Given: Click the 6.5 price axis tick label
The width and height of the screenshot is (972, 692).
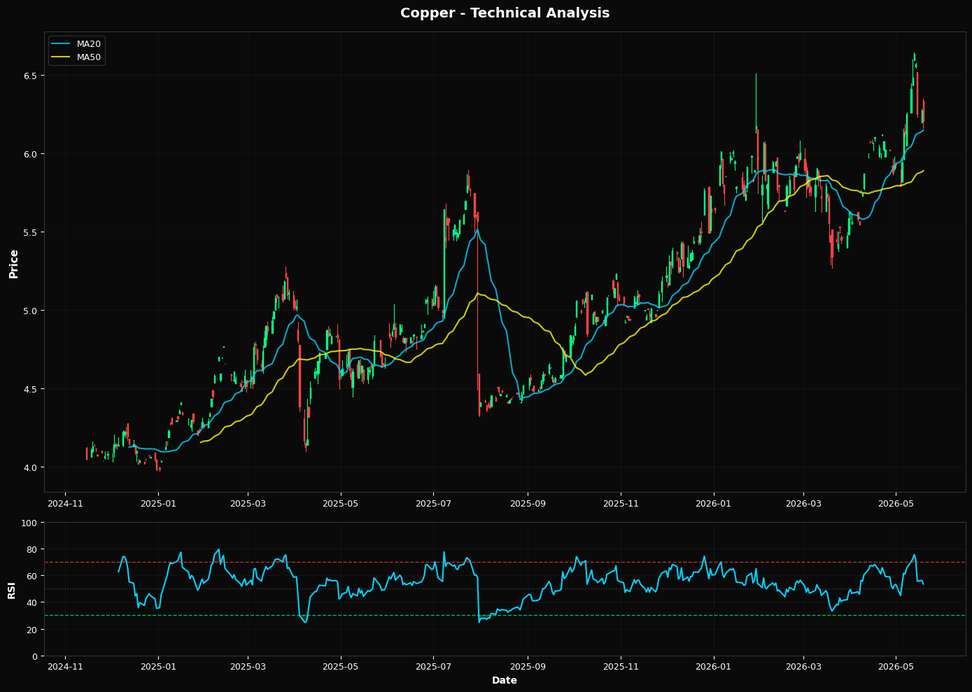Looking at the screenshot, I should pos(32,76).
